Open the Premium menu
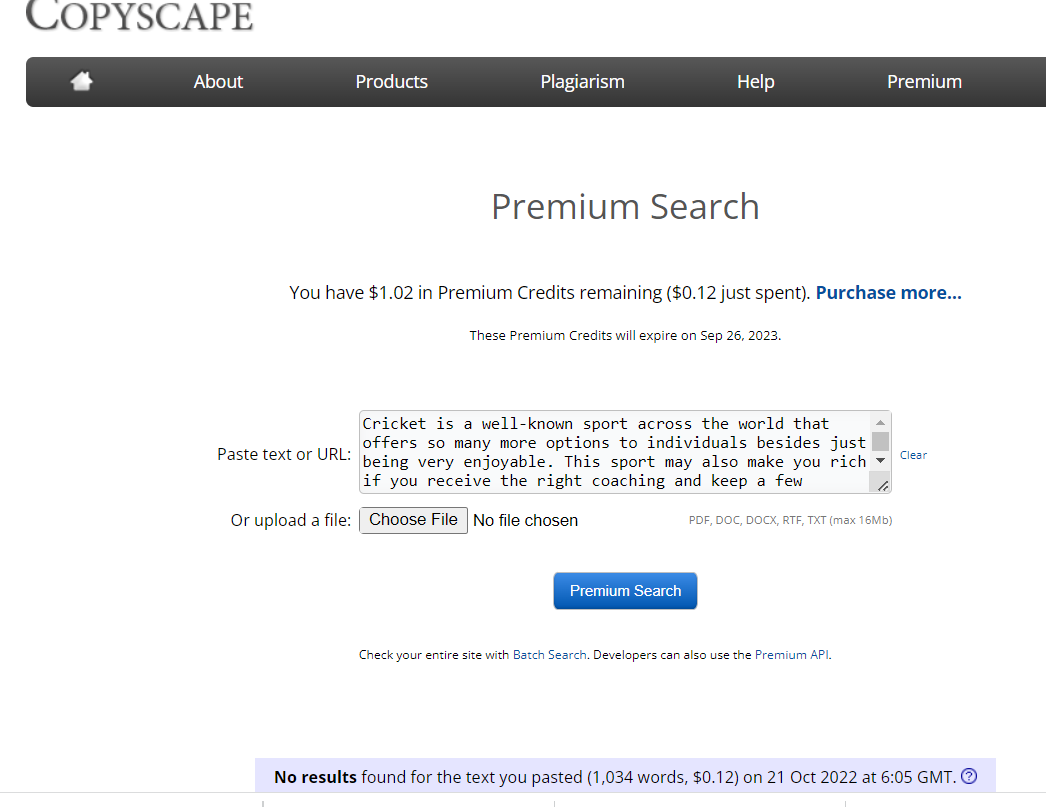 point(924,81)
